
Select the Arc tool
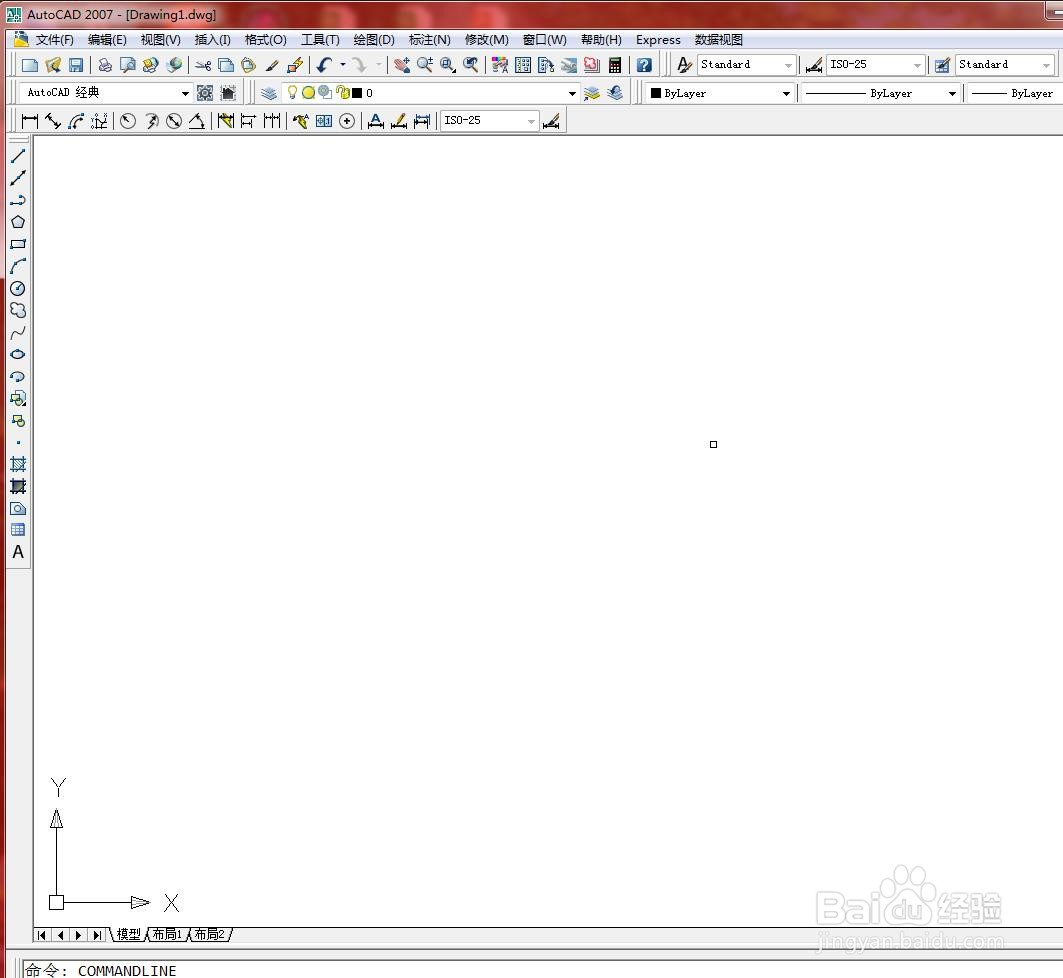tap(18, 266)
